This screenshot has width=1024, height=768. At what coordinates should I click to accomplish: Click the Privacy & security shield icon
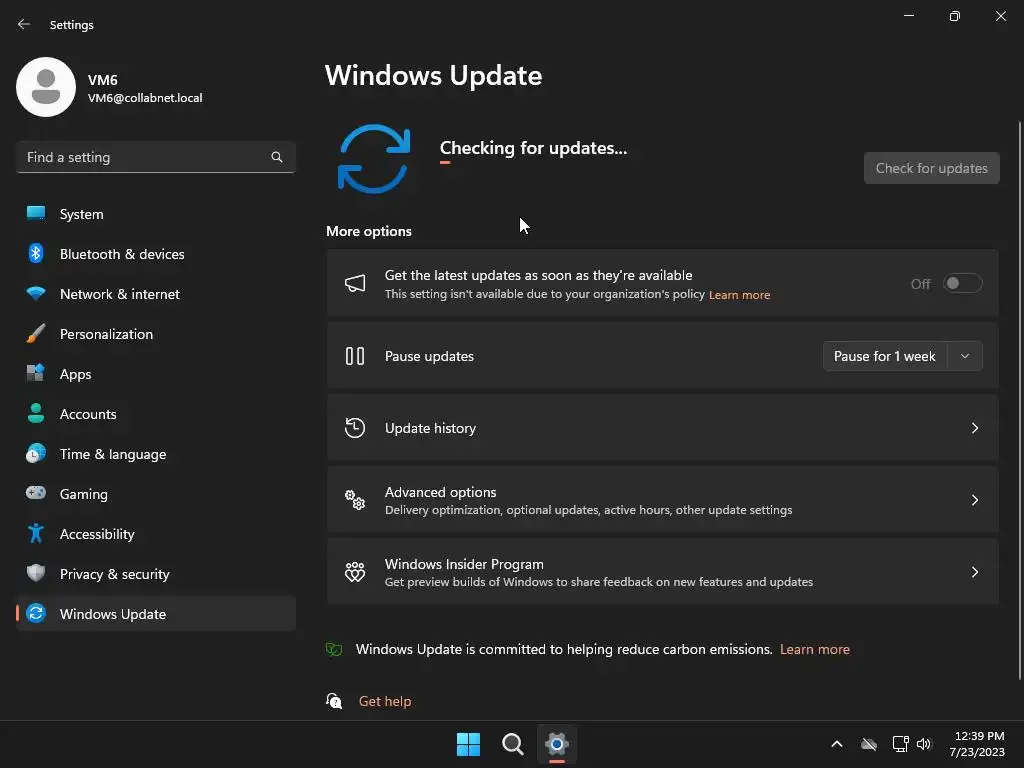[36, 573]
